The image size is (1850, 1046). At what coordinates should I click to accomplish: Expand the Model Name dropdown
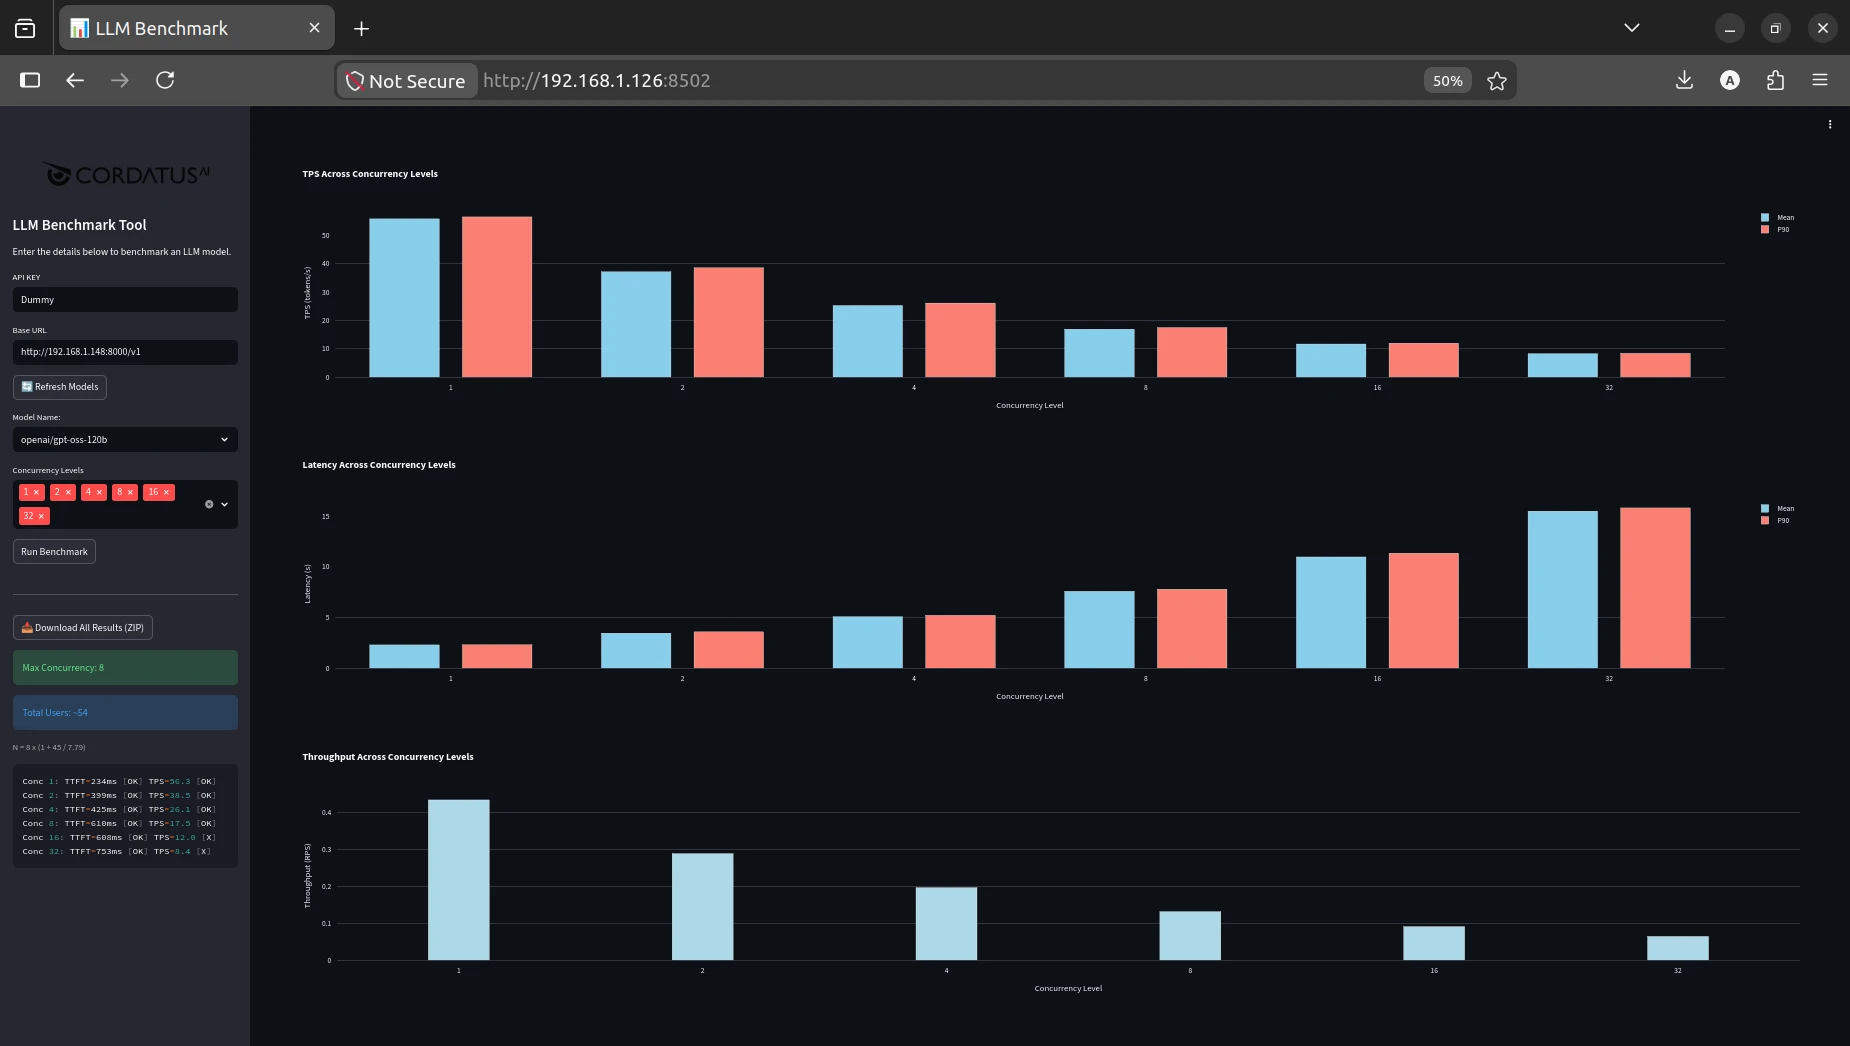[x=125, y=439]
